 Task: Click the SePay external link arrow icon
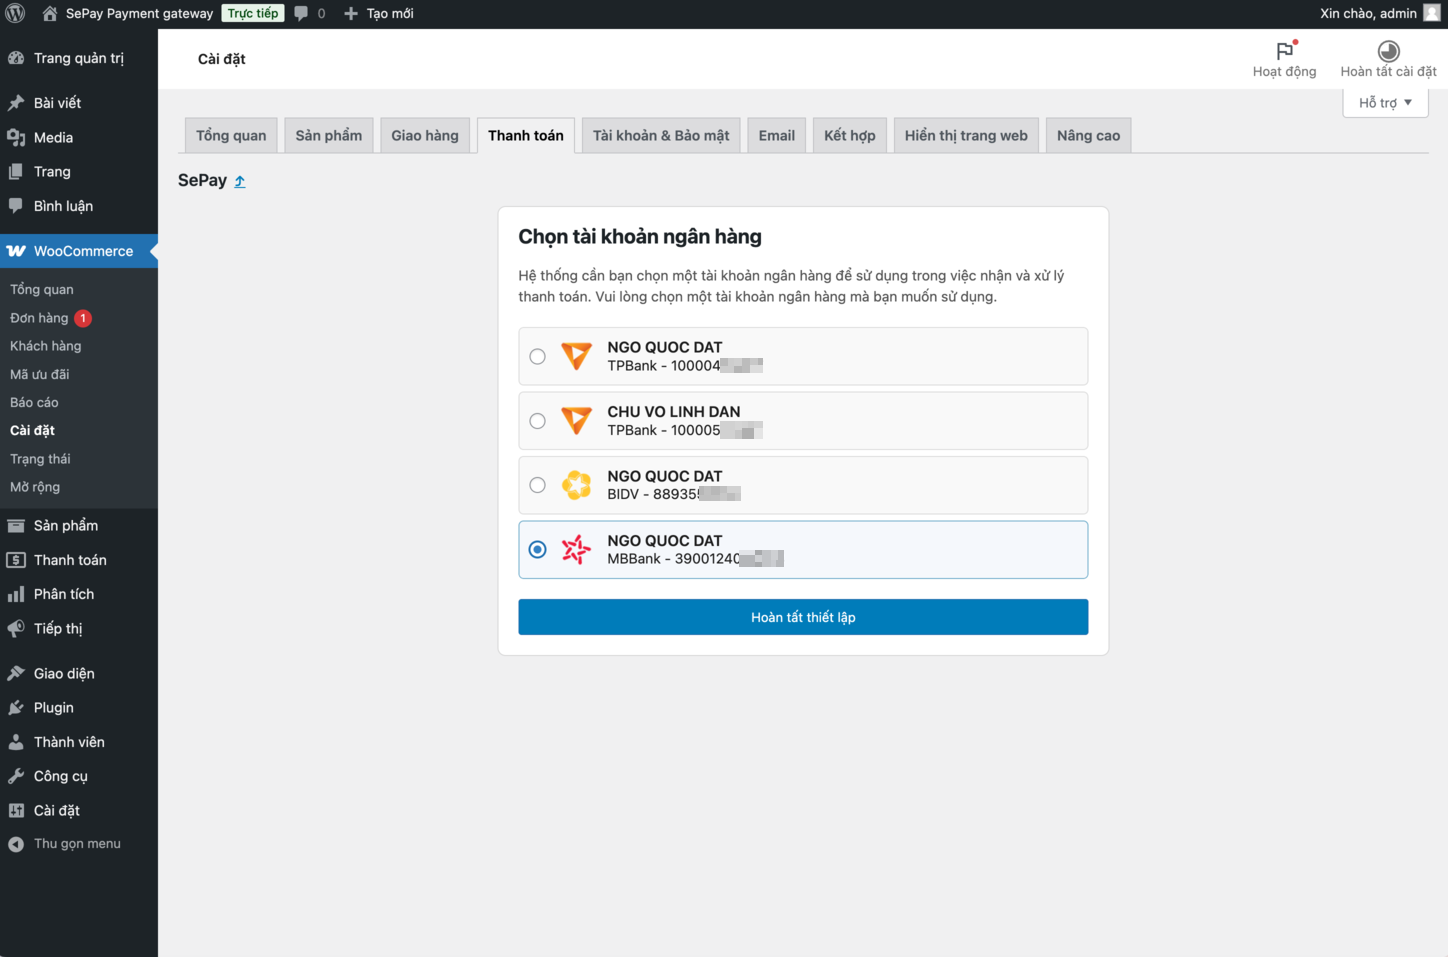tap(240, 181)
